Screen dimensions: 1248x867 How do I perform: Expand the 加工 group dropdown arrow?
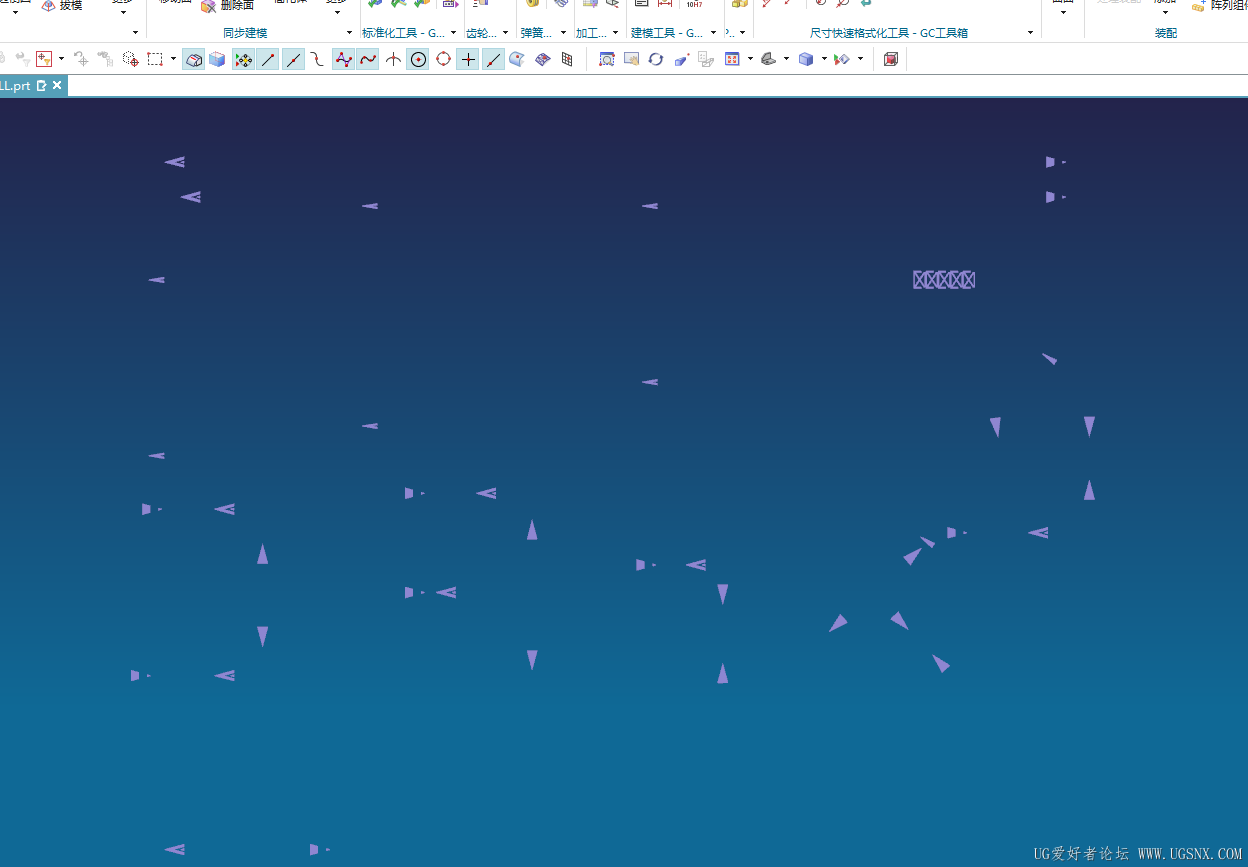tap(615, 33)
